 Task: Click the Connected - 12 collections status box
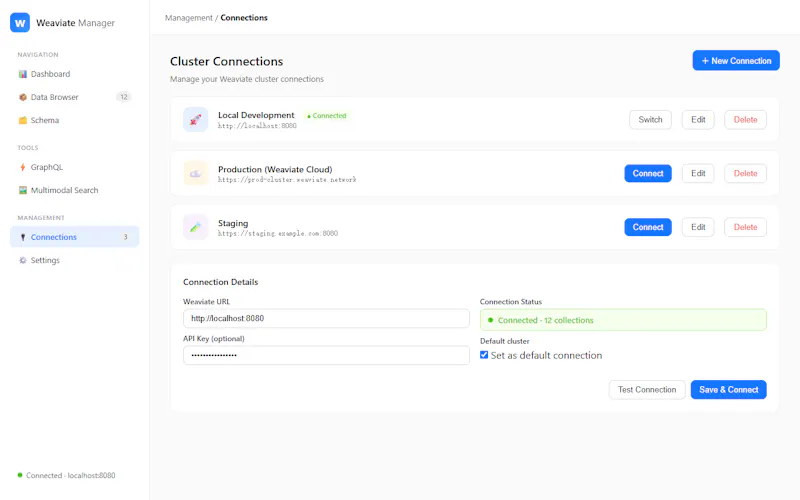[x=623, y=320]
